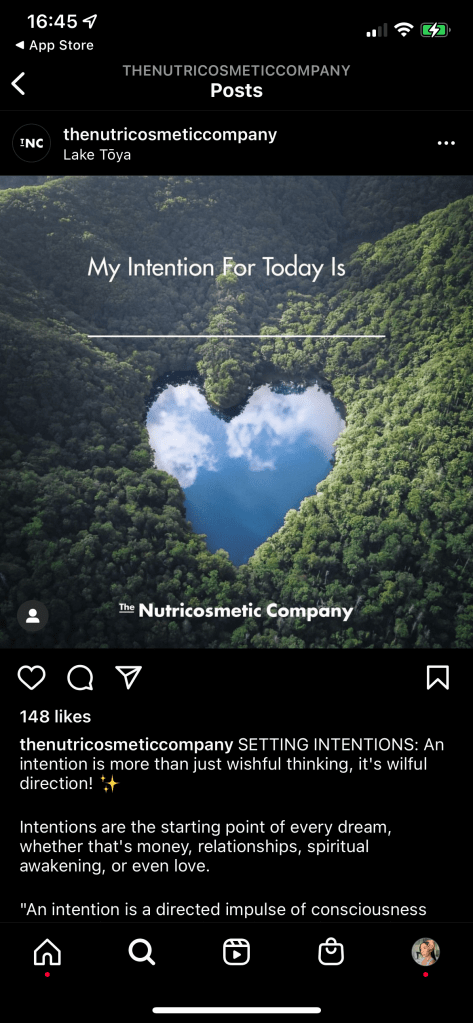Save post with bookmark icon
Image resolution: width=473 pixels, height=1023 pixels.
tap(438, 677)
